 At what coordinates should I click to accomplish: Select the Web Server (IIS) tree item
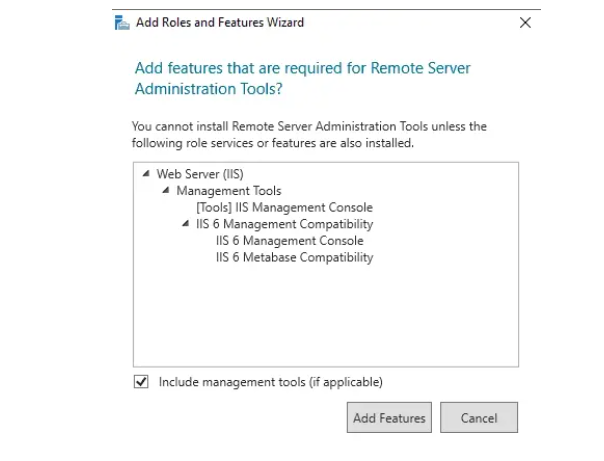200,174
